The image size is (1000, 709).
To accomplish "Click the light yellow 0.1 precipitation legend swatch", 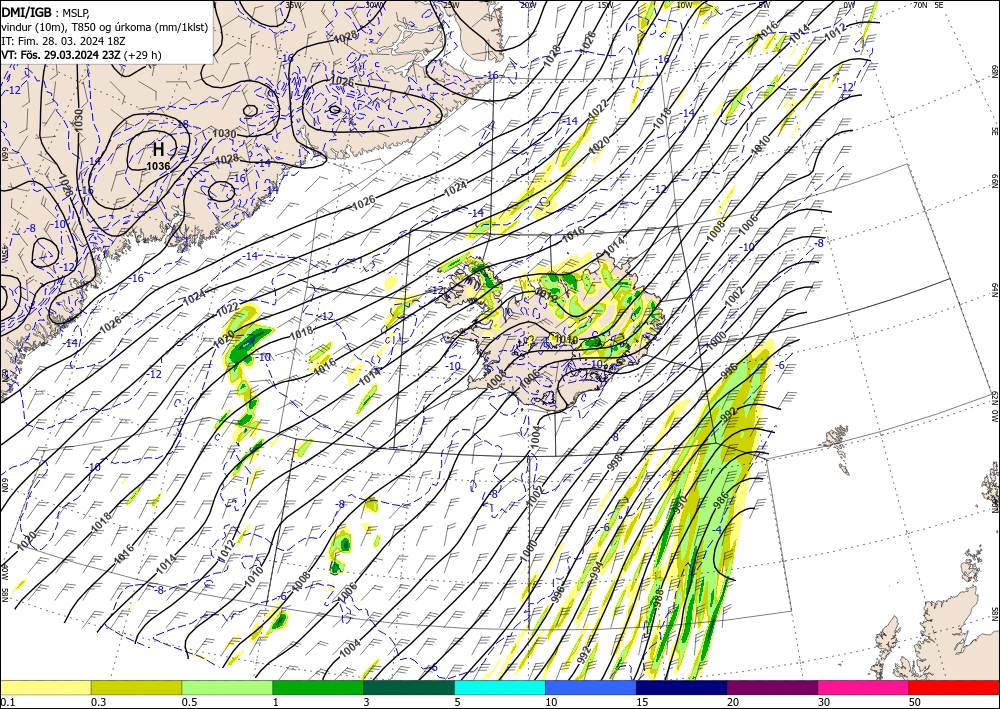I will pyautogui.click(x=46, y=687).
